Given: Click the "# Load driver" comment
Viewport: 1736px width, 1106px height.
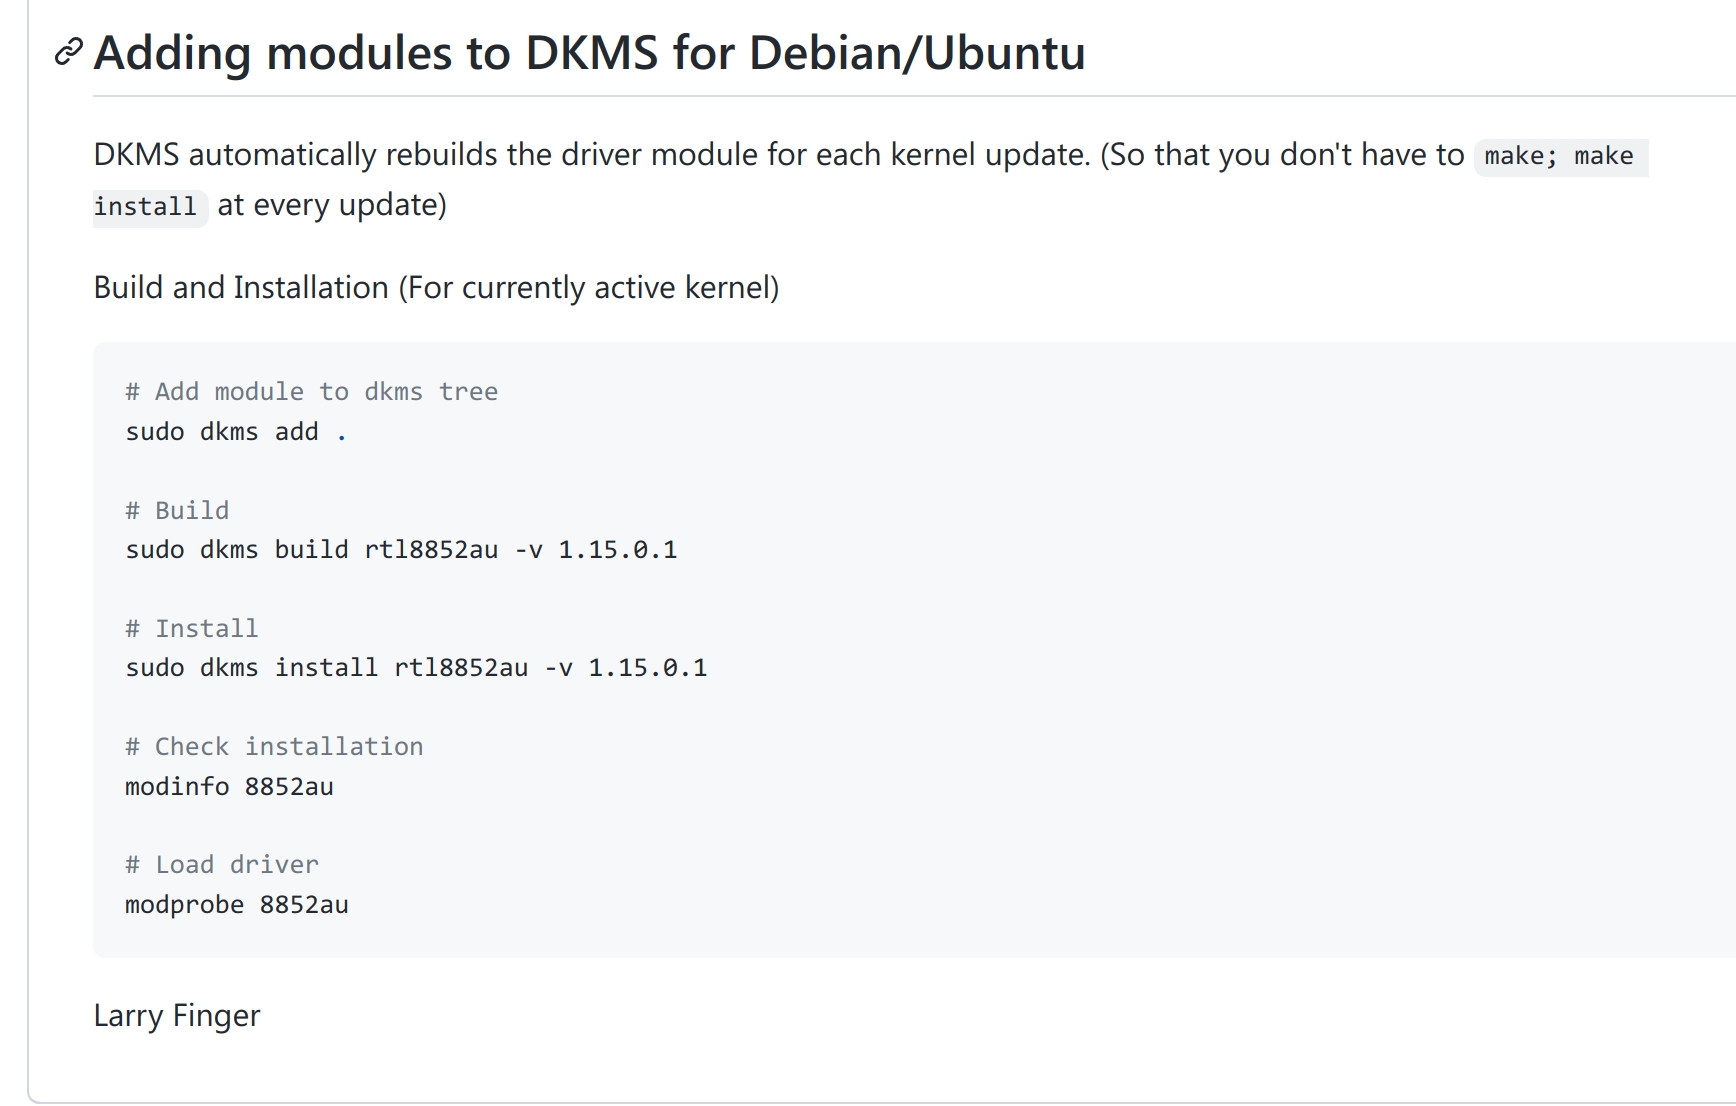Looking at the screenshot, I should tap(221, 864).
